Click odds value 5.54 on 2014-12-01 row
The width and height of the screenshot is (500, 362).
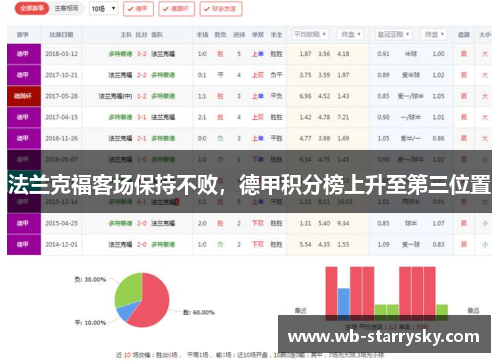tap(305, 244)
